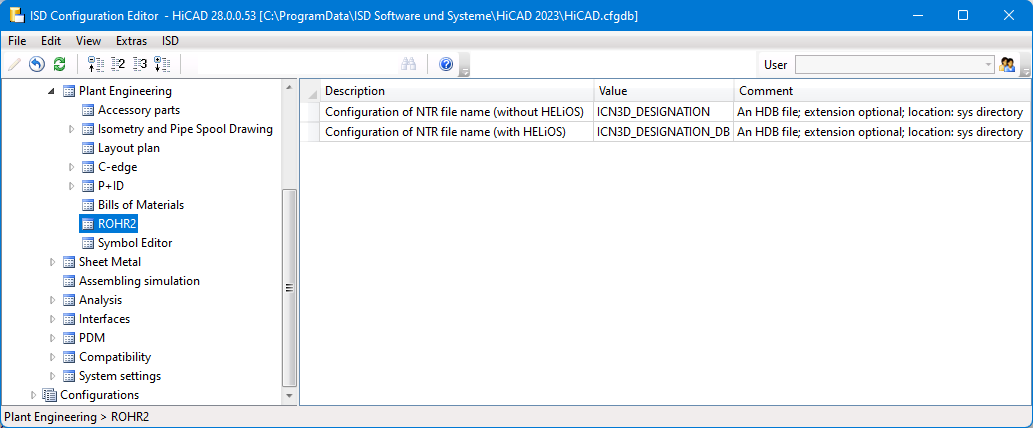Open the ISD menu
The image size is (1033, 428).
click(x=170, y=41)
